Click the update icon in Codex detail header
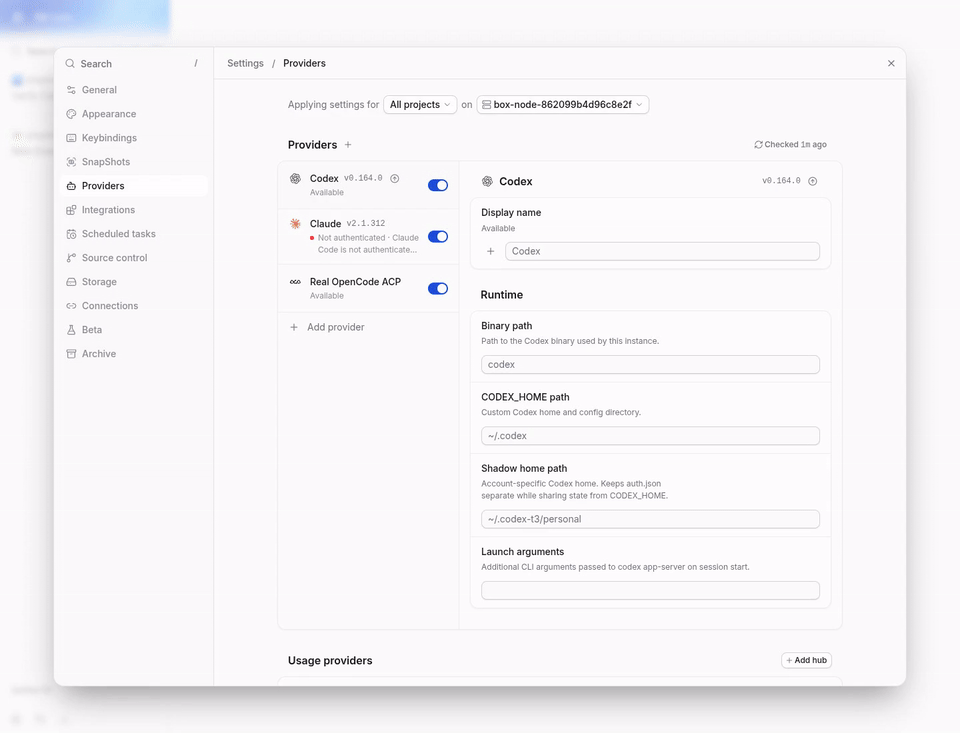This screenshot has width=960, height=733. 812,181
